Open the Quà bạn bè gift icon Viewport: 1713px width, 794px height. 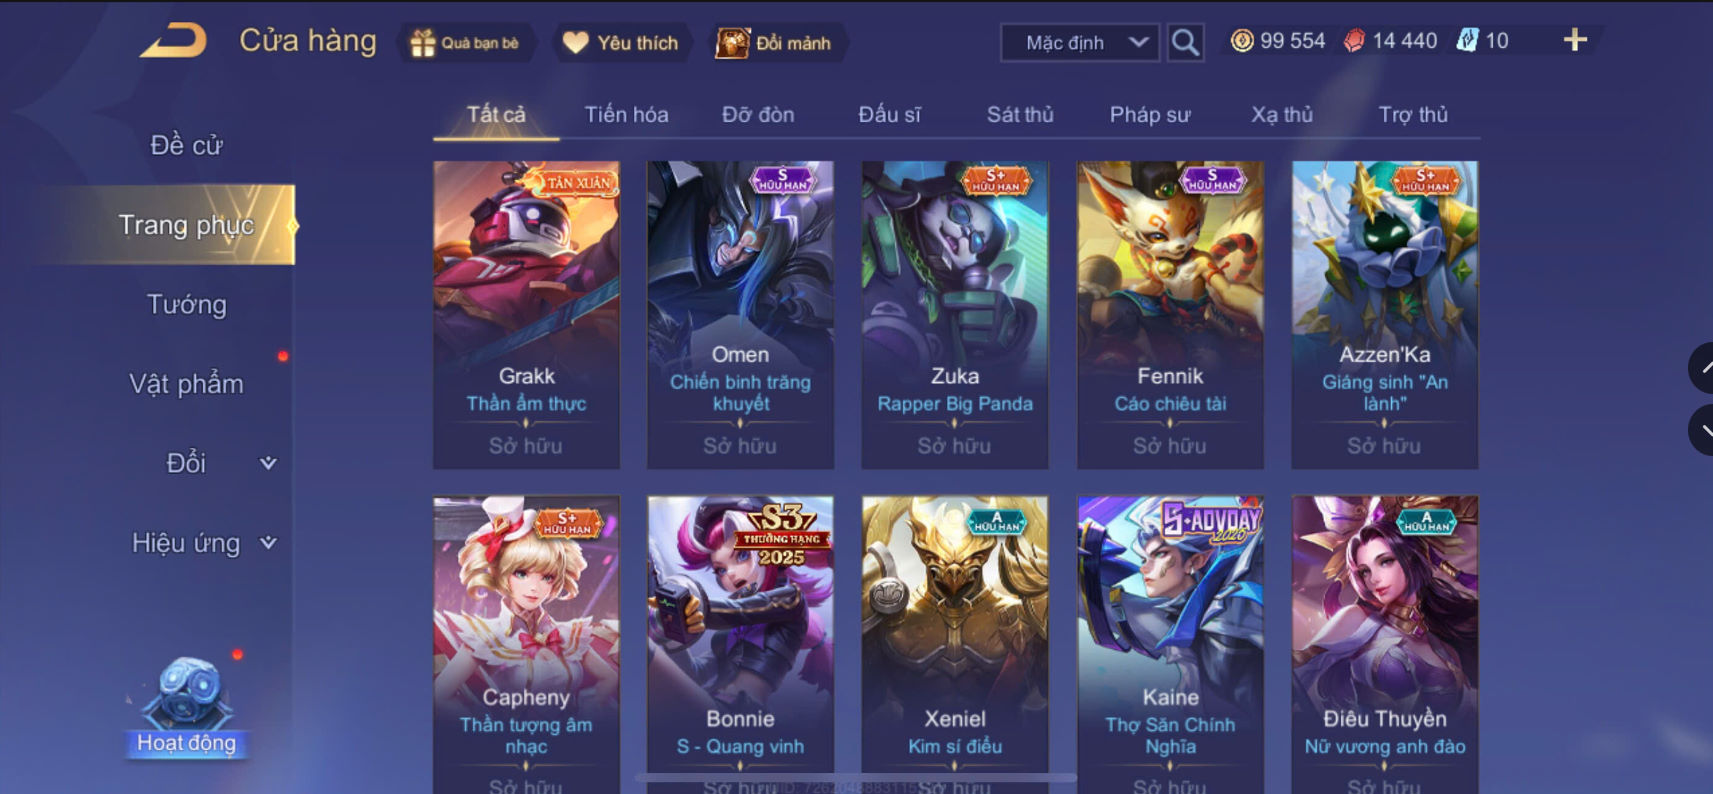pos(423,43)
